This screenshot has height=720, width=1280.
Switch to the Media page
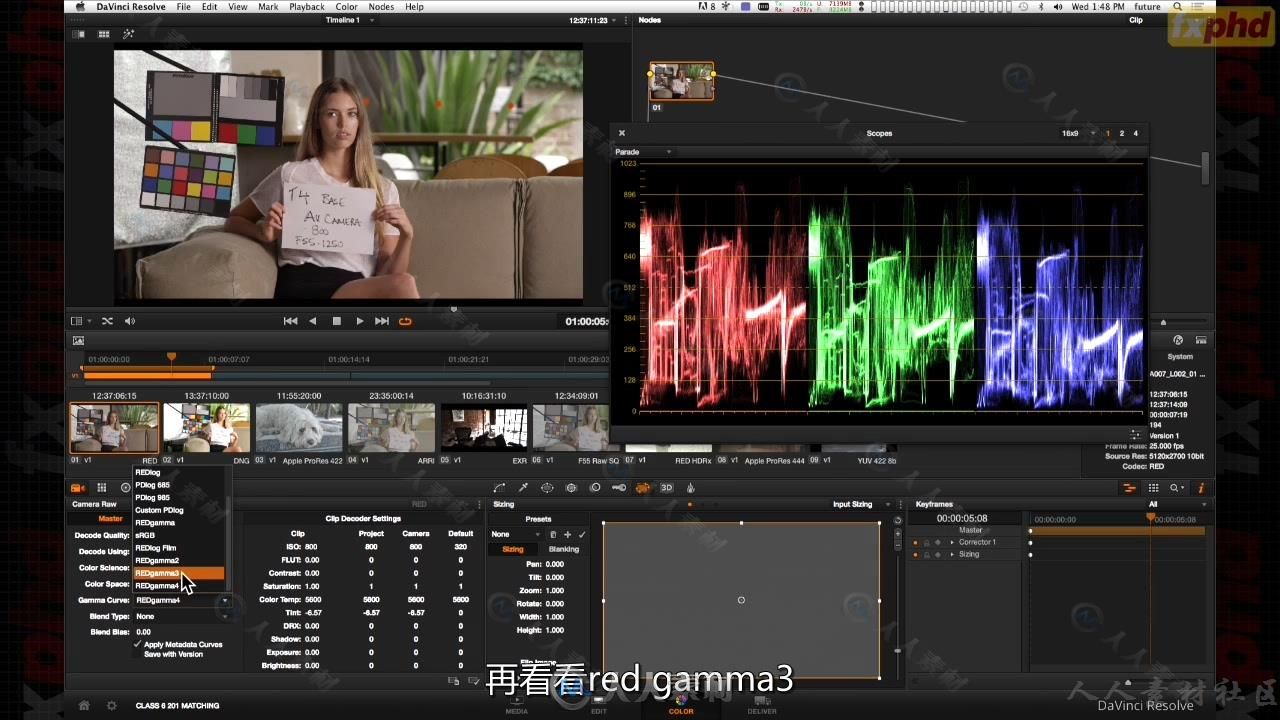pyautogui.click(x=517, y=705)
